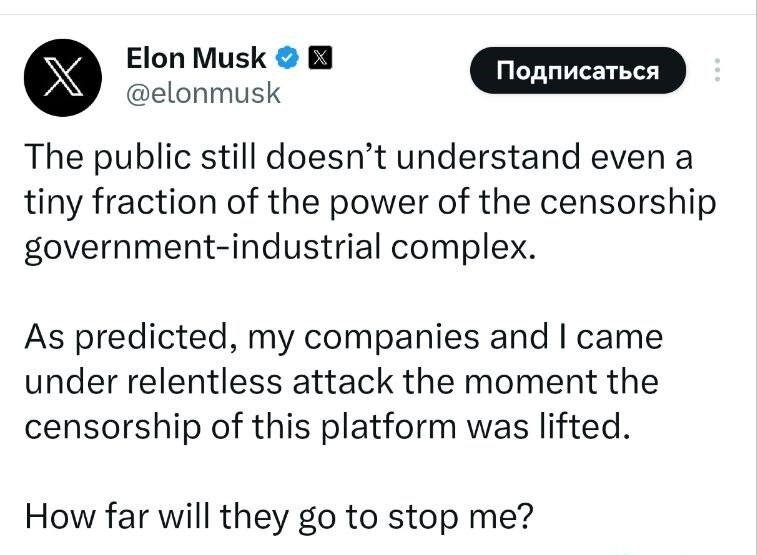Click the phrase 'relentless attack'

[x=261, y=381]
